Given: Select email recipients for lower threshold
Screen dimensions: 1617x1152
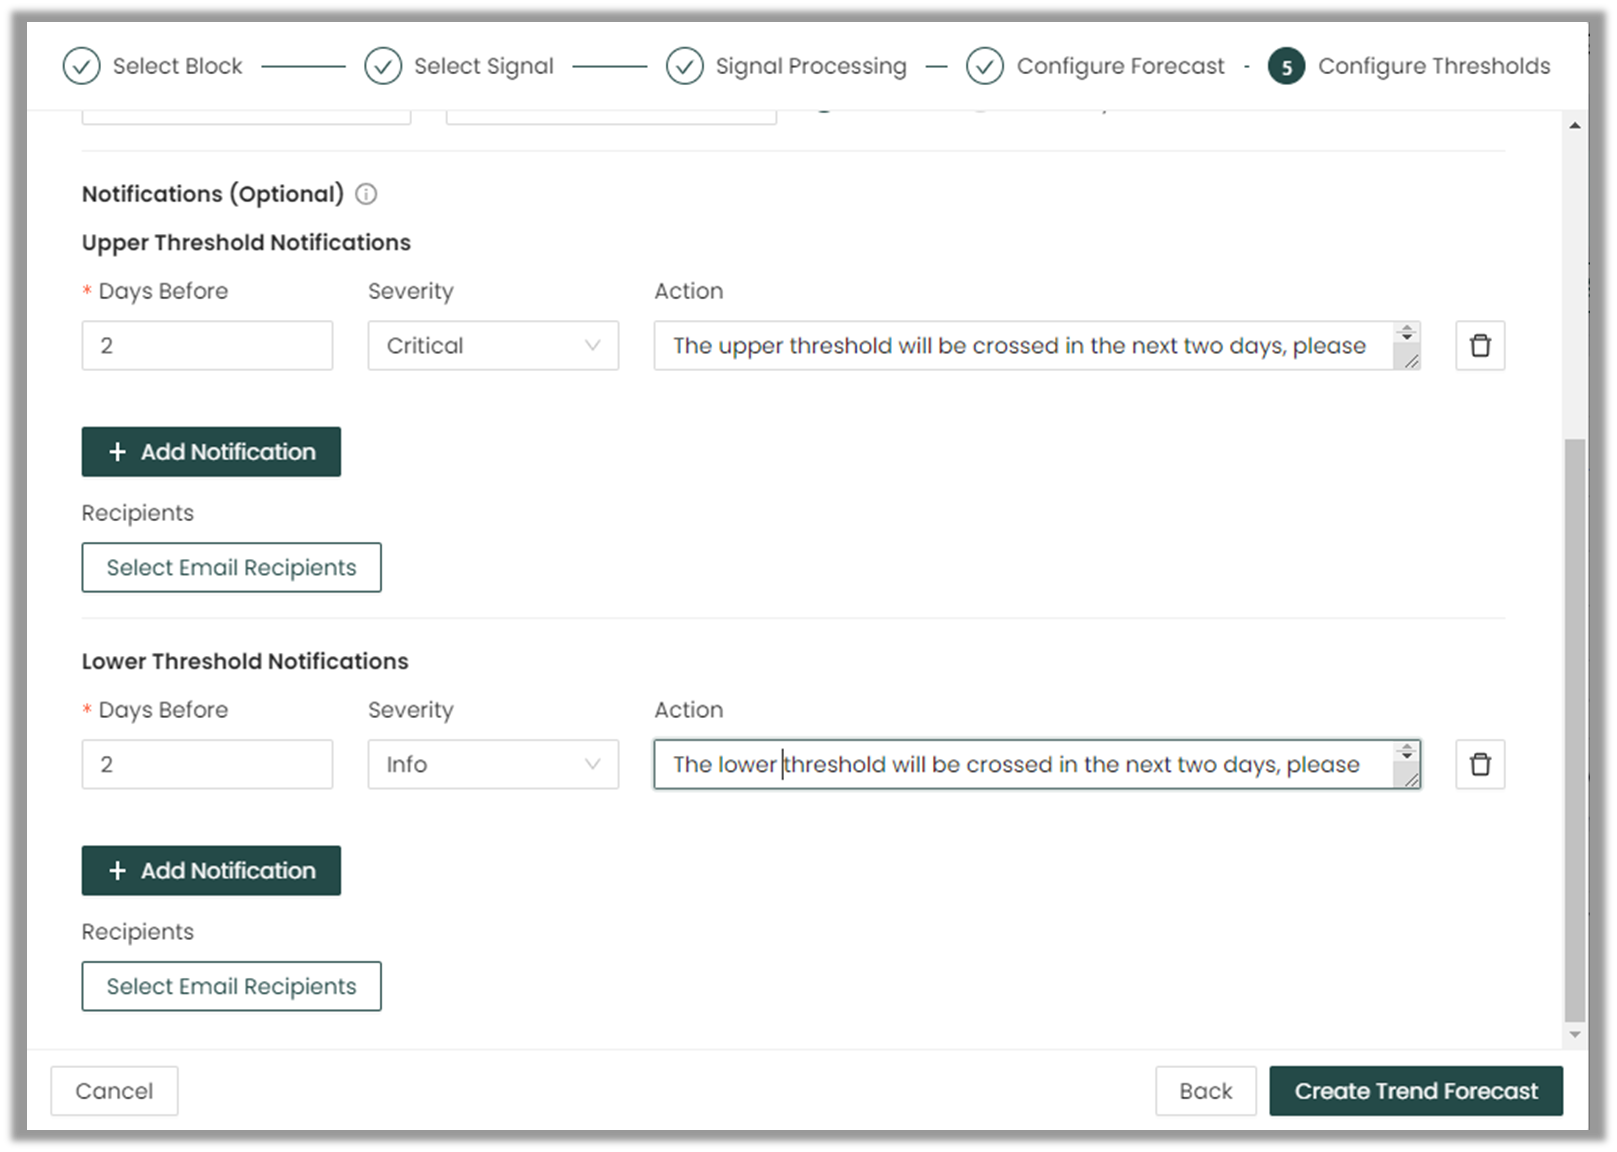Looking at the screenshot, I should pyautogui.click(x=231, y=987).
